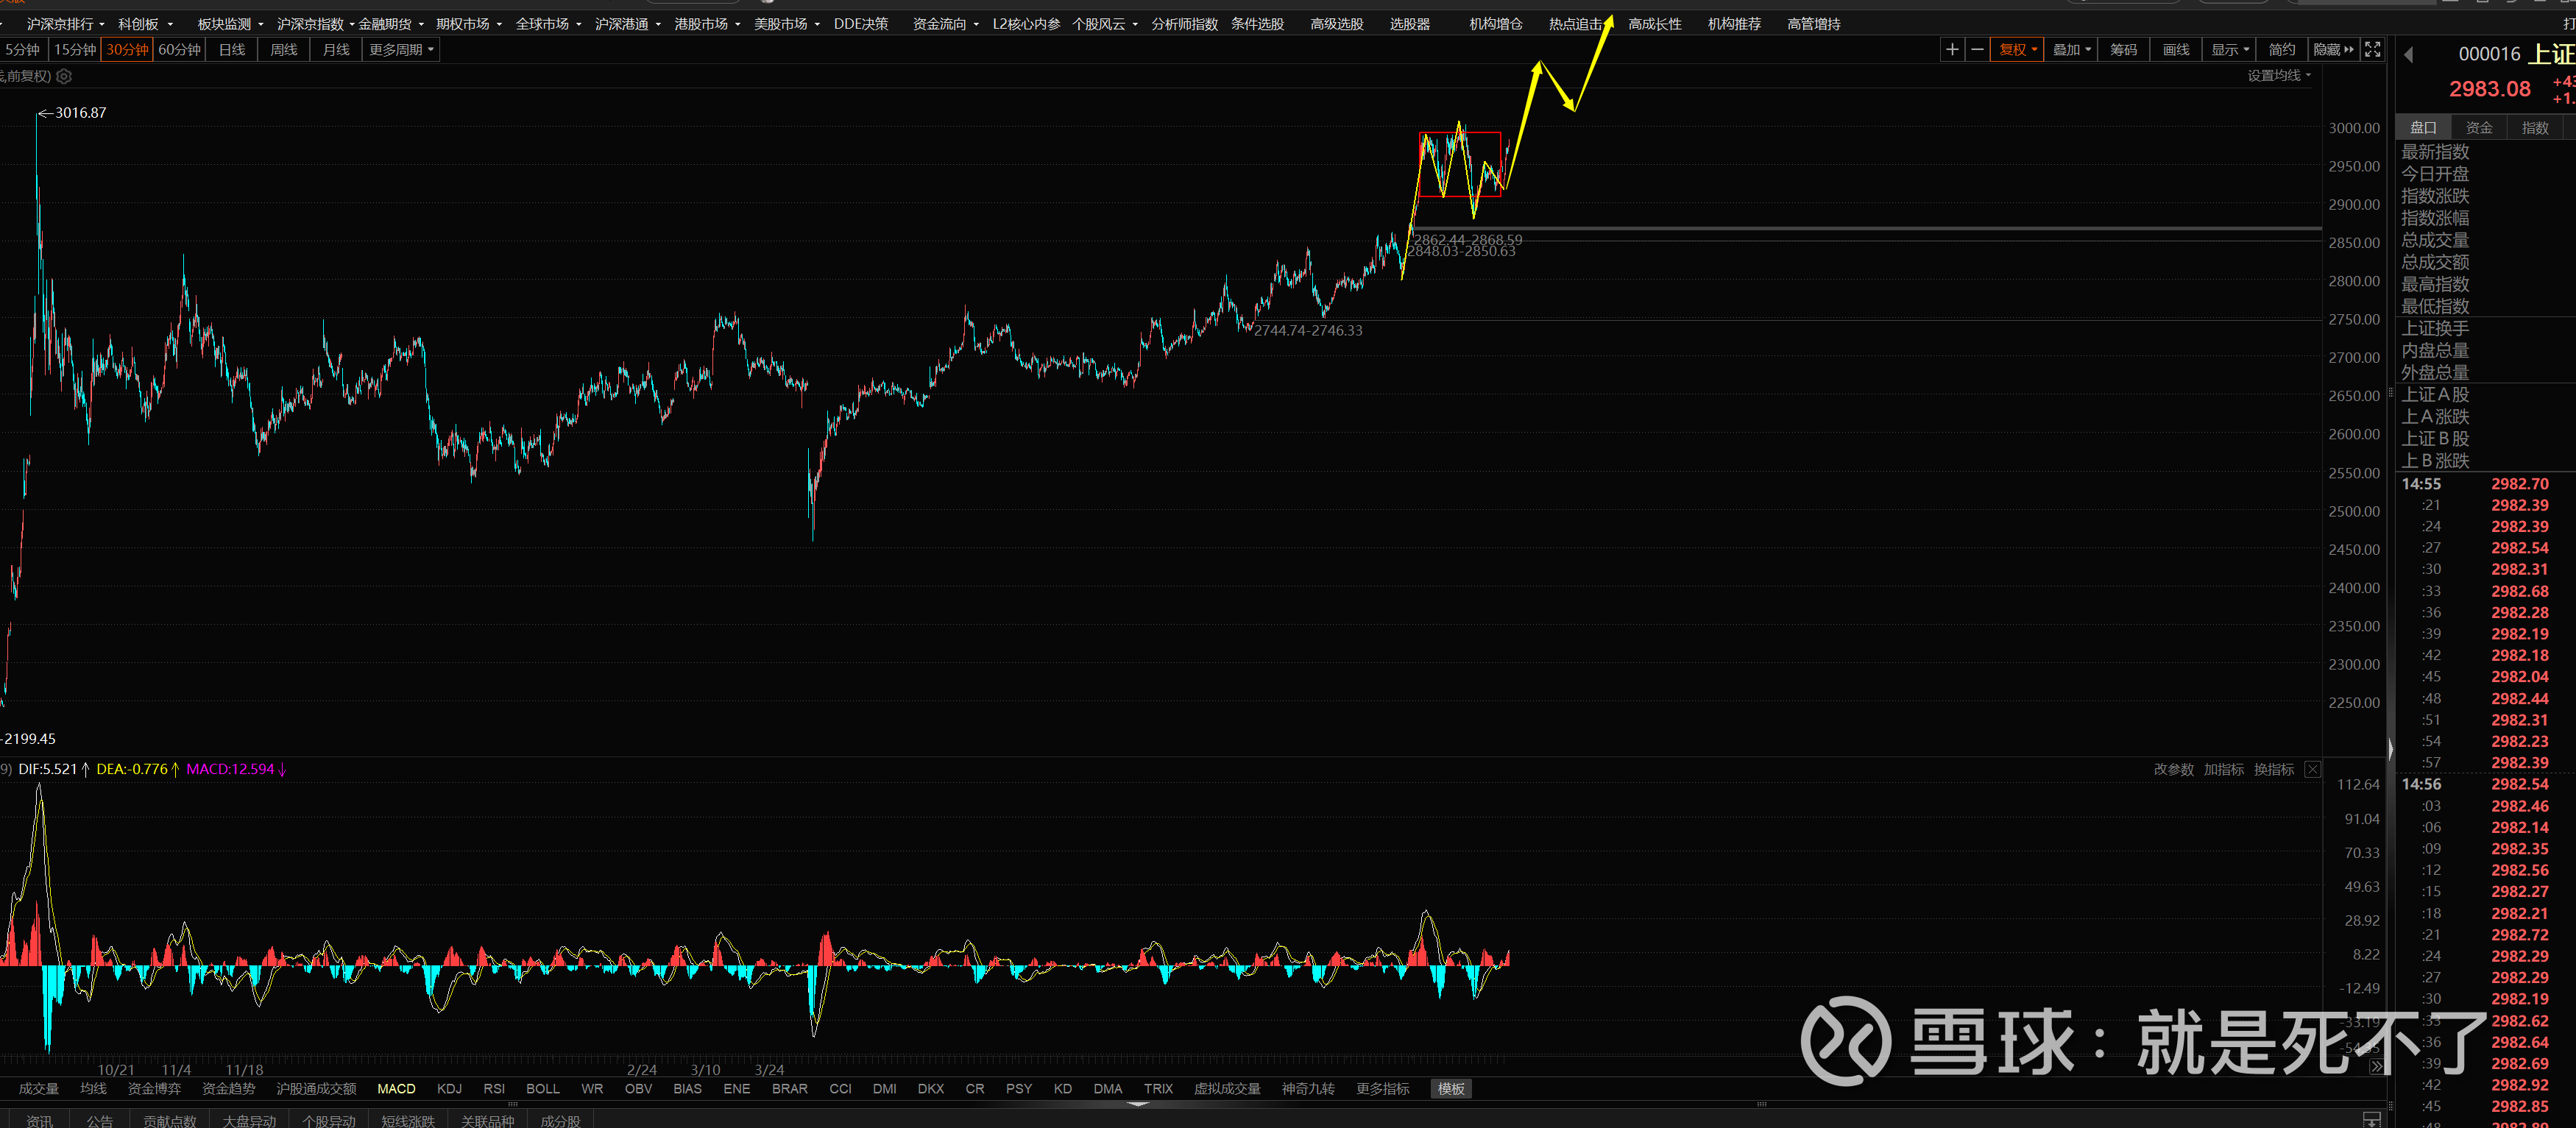Click the horizontal scroll handle under chart

tap(1137, 1104)
